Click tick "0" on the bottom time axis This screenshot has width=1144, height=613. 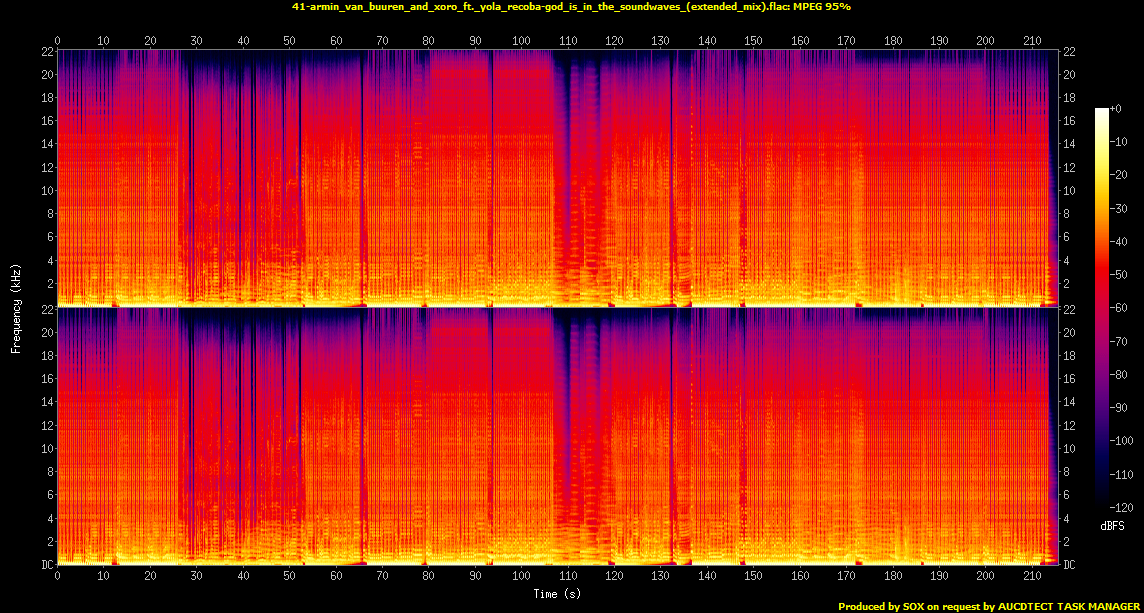58,576
